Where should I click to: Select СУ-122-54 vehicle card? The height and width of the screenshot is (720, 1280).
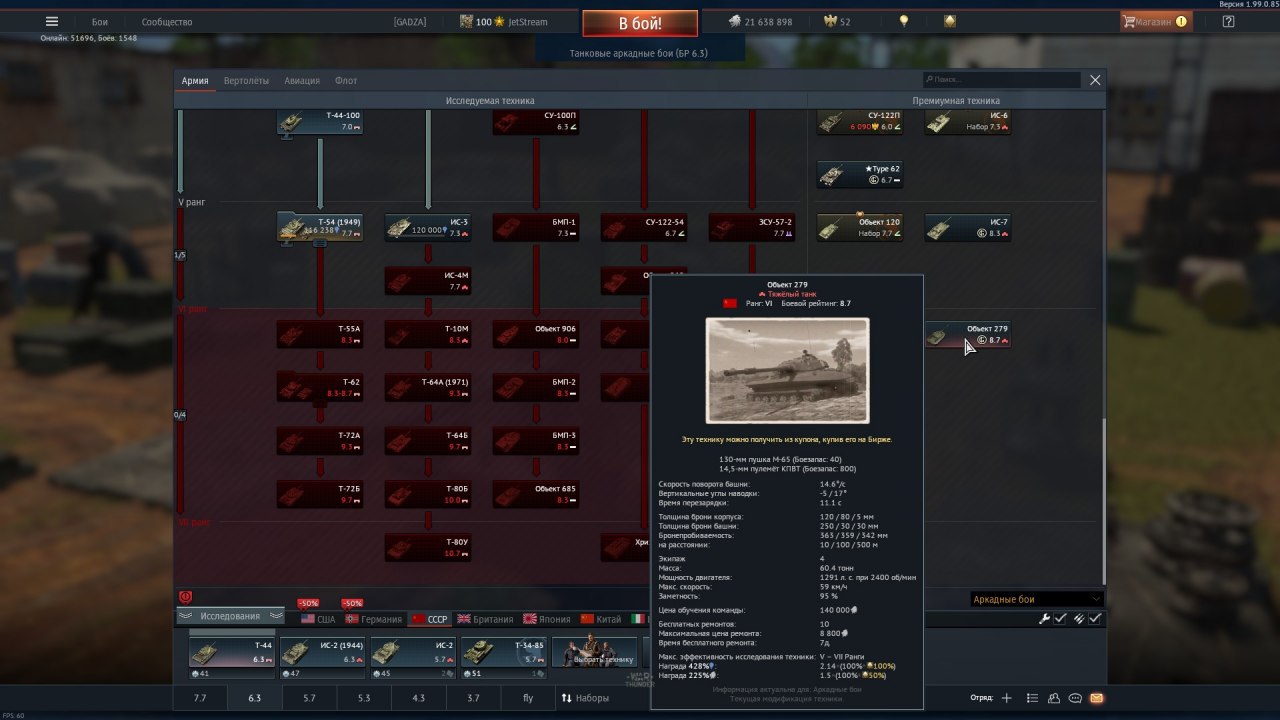click(x=644, y=227)
